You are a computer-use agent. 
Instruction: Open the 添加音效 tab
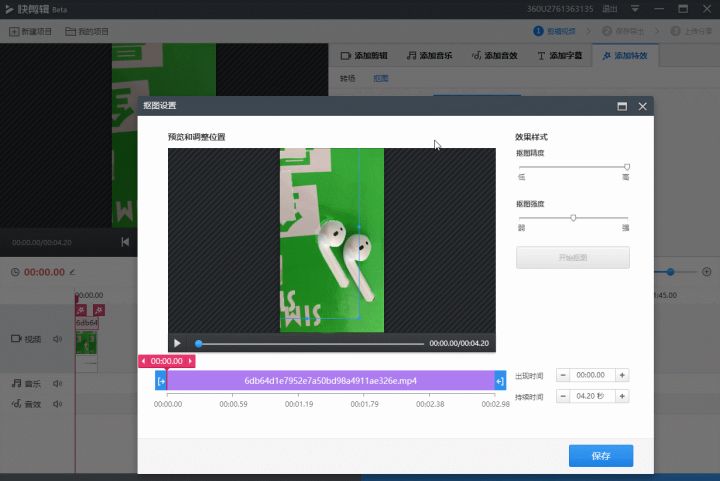pyautogui.click(x=495, y=56)
